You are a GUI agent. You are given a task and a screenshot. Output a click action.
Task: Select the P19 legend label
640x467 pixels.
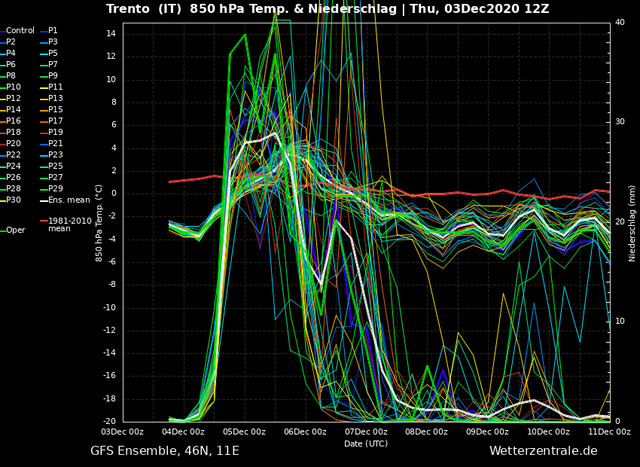coord(51,132)
